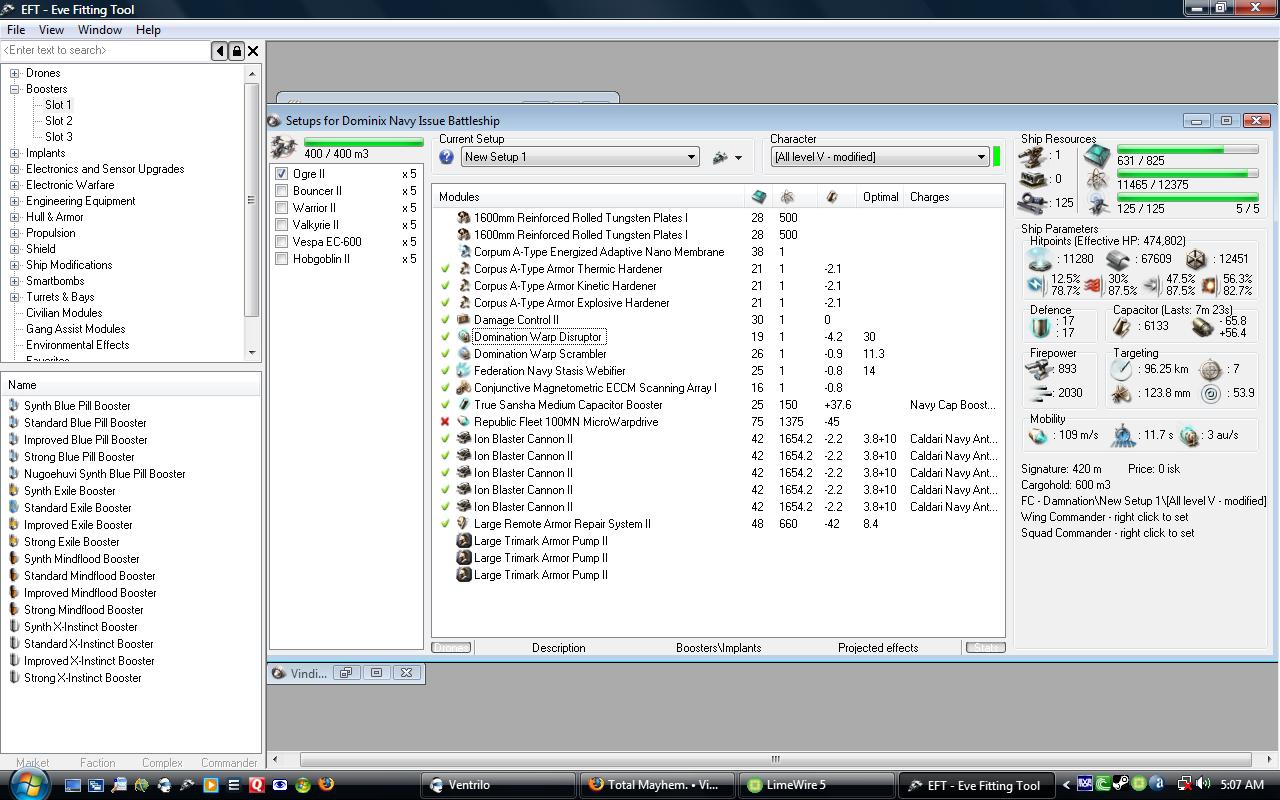
Task: Click the CPU column header icon in Modules
Action: pyautogui.click(x=759, y=197)
